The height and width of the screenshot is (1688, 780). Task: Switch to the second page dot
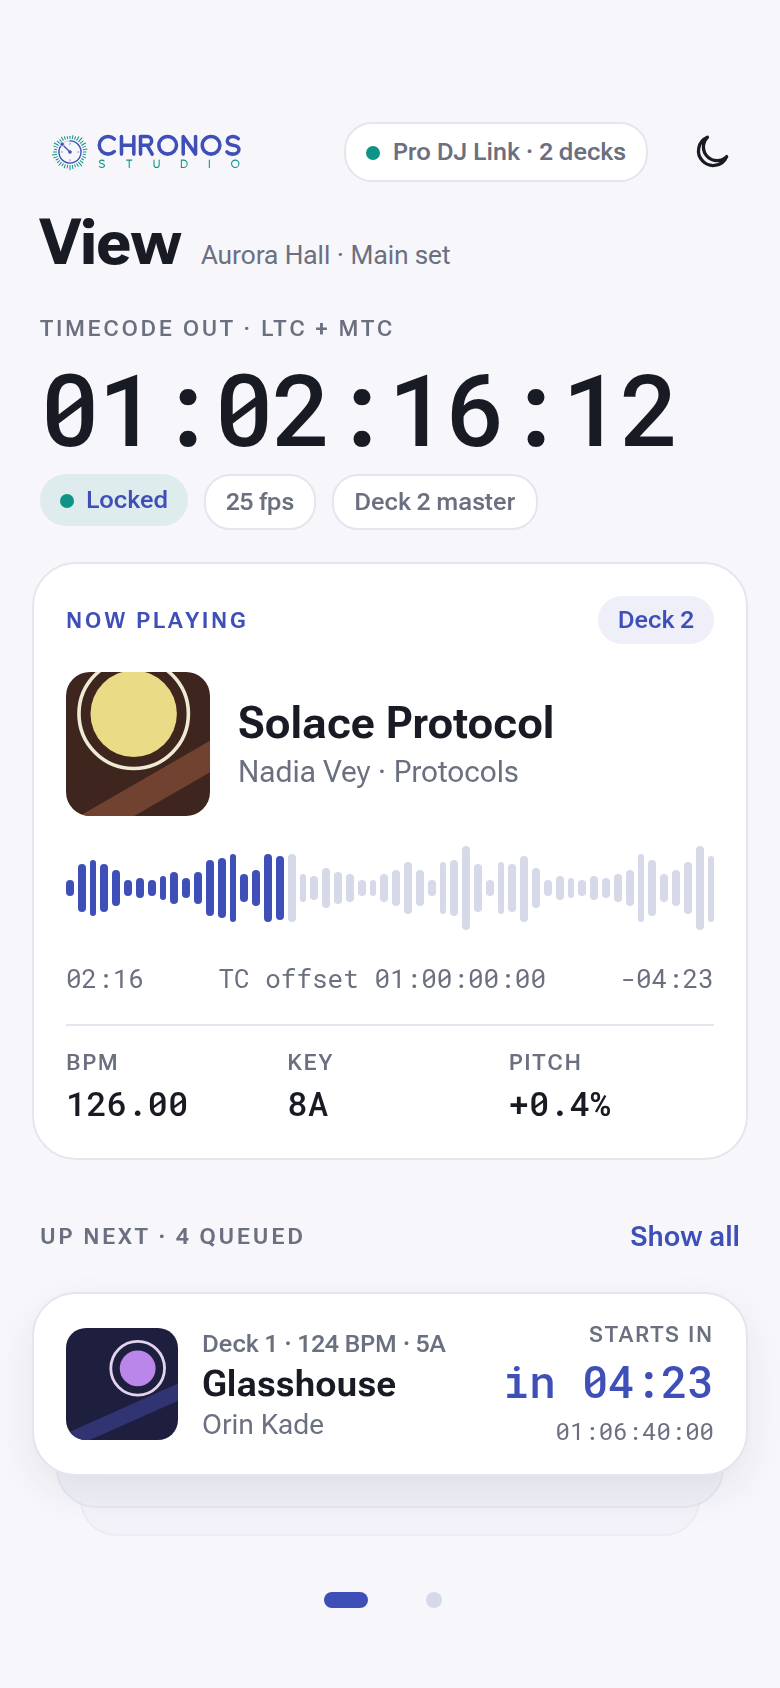tap(434, 1600)
